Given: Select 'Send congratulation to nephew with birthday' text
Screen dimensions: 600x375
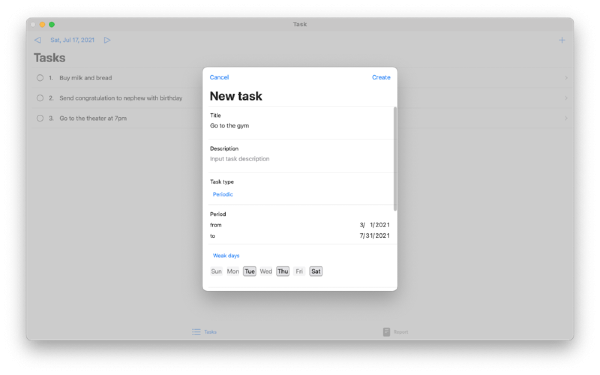Looking at the screenshot, I should (x=121, y=98).
